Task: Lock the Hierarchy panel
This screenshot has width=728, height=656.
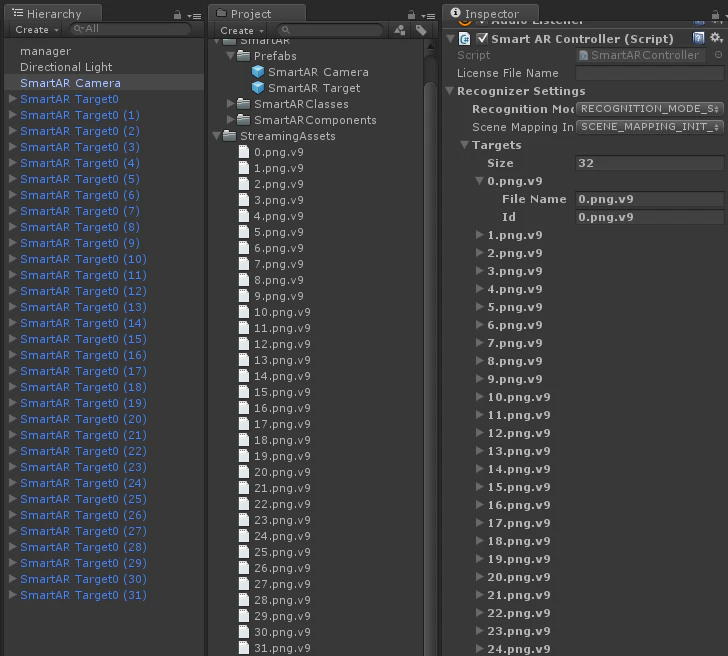Action: [177, 15]
